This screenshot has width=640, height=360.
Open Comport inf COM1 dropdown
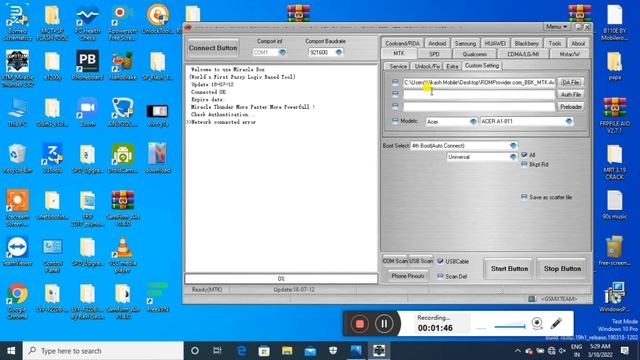coord(282,52)
